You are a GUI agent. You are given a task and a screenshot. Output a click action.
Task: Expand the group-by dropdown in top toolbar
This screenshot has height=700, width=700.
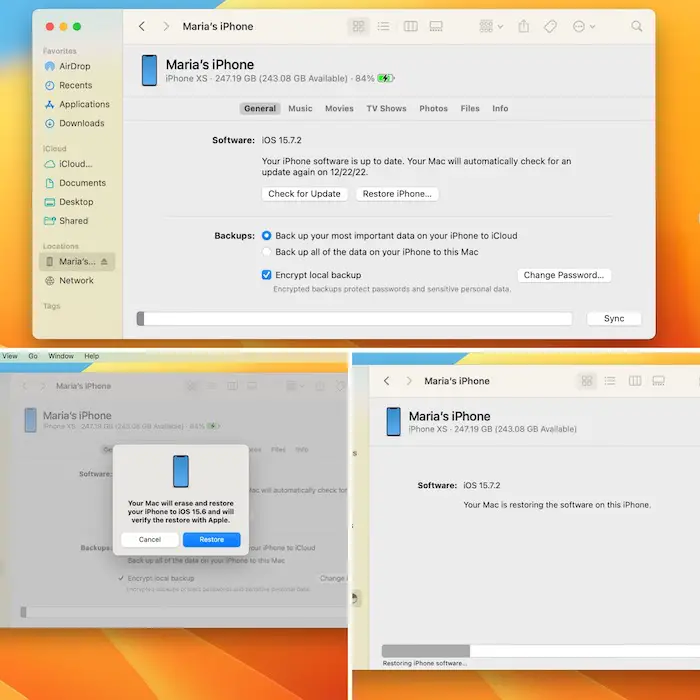(490, 27)
